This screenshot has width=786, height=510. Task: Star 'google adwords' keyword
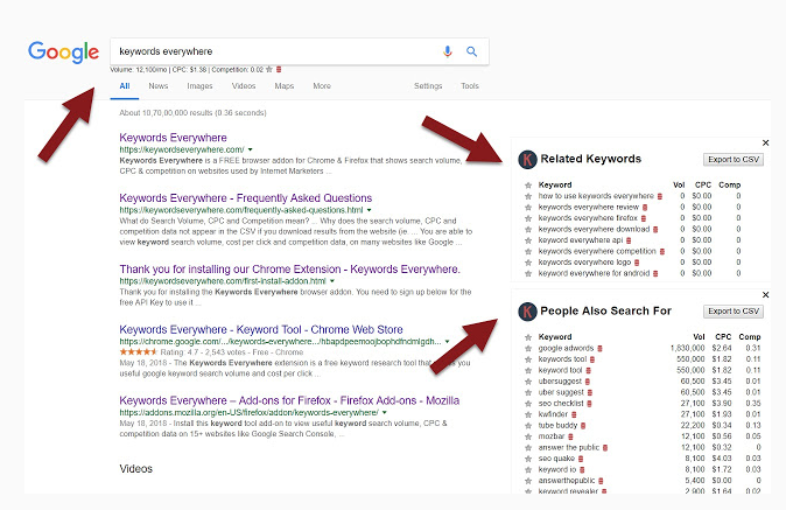pos(528,349)
